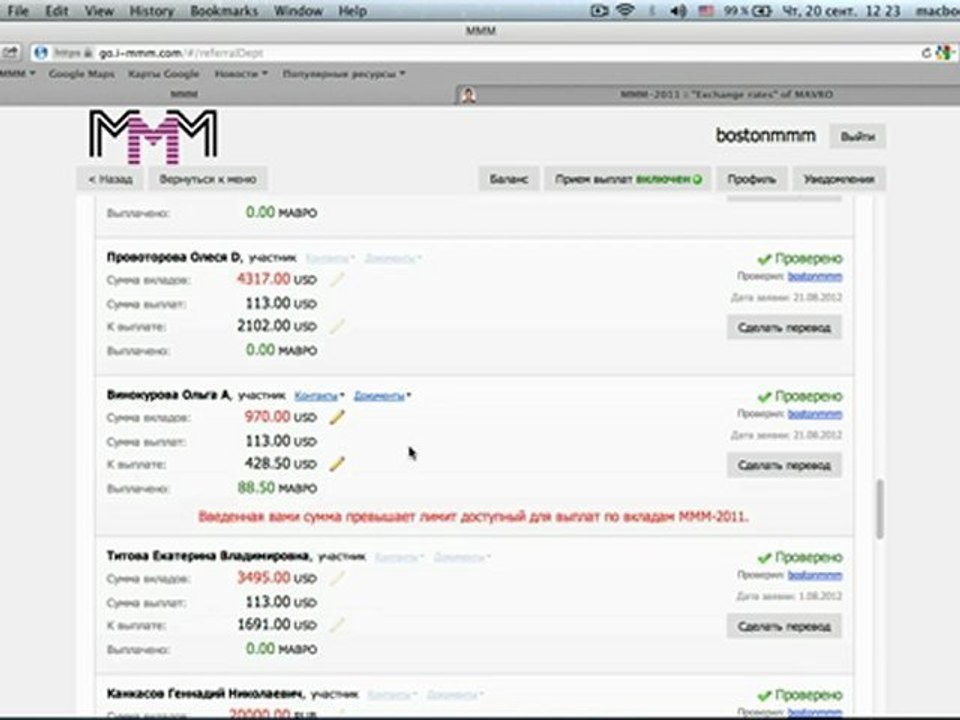The height and width of the screenshot is (720, 960).
Task: Edit 4317.00 USD deposit pencil for Провоторова
Action: pos(337,280)
